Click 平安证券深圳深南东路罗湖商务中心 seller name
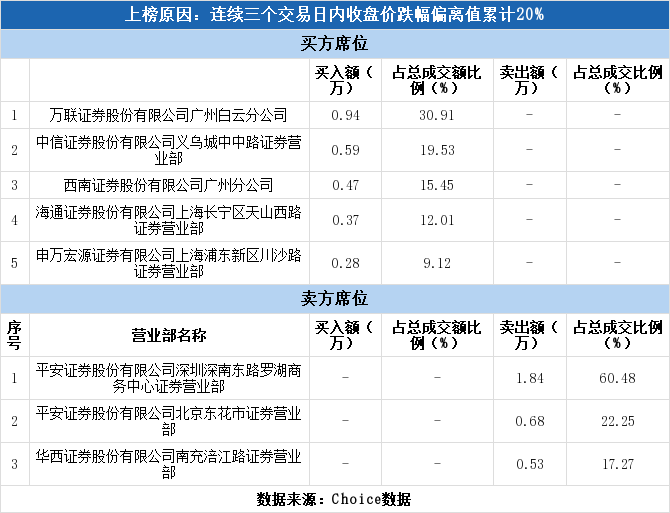 (x=168, y=378)
